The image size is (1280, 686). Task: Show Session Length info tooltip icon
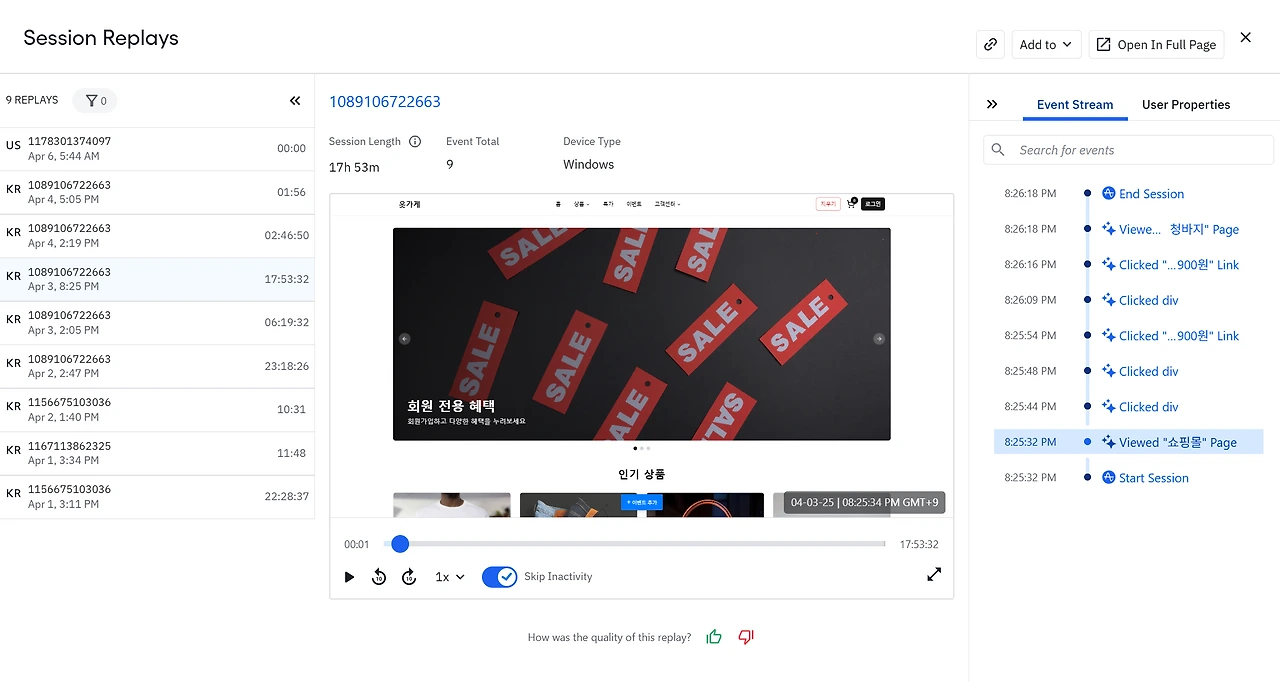[415, 142]
